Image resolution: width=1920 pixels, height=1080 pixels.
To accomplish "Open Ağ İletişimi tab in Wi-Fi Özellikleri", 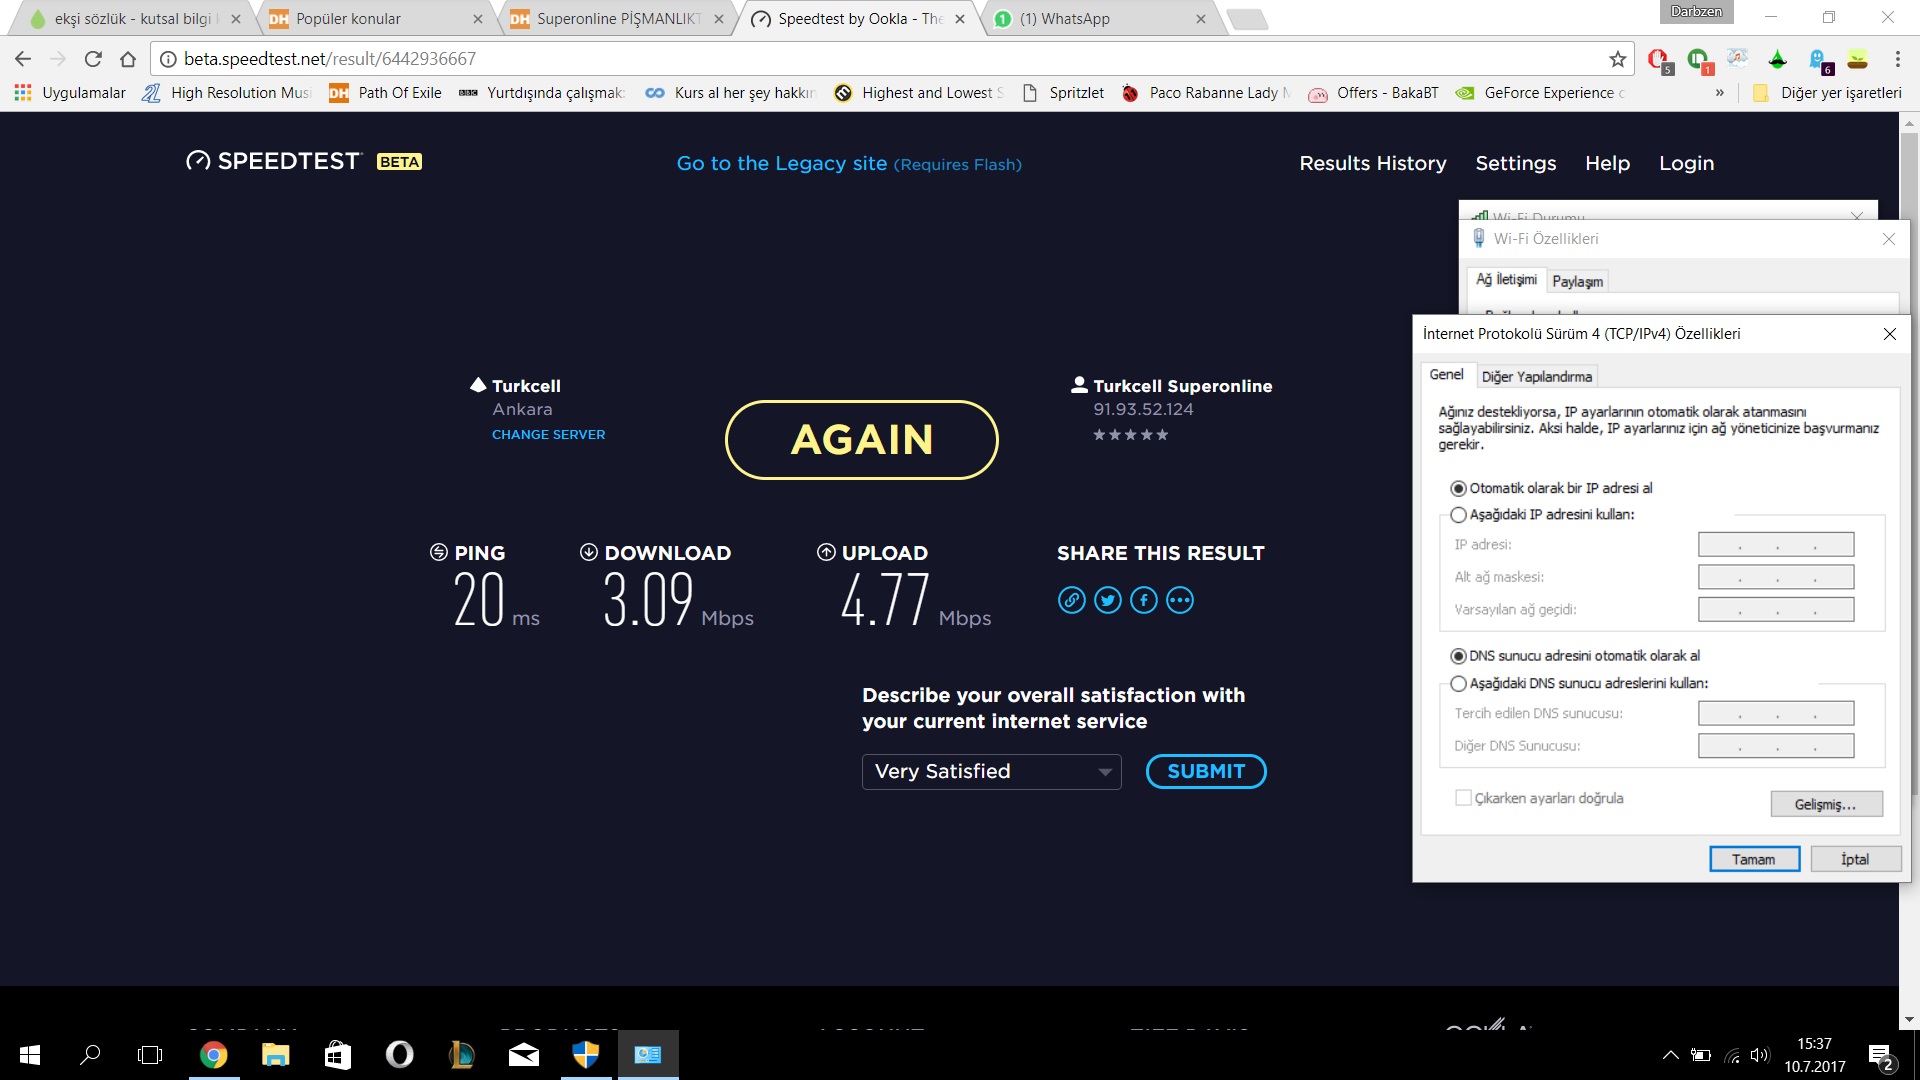I will click(1506, 280).
